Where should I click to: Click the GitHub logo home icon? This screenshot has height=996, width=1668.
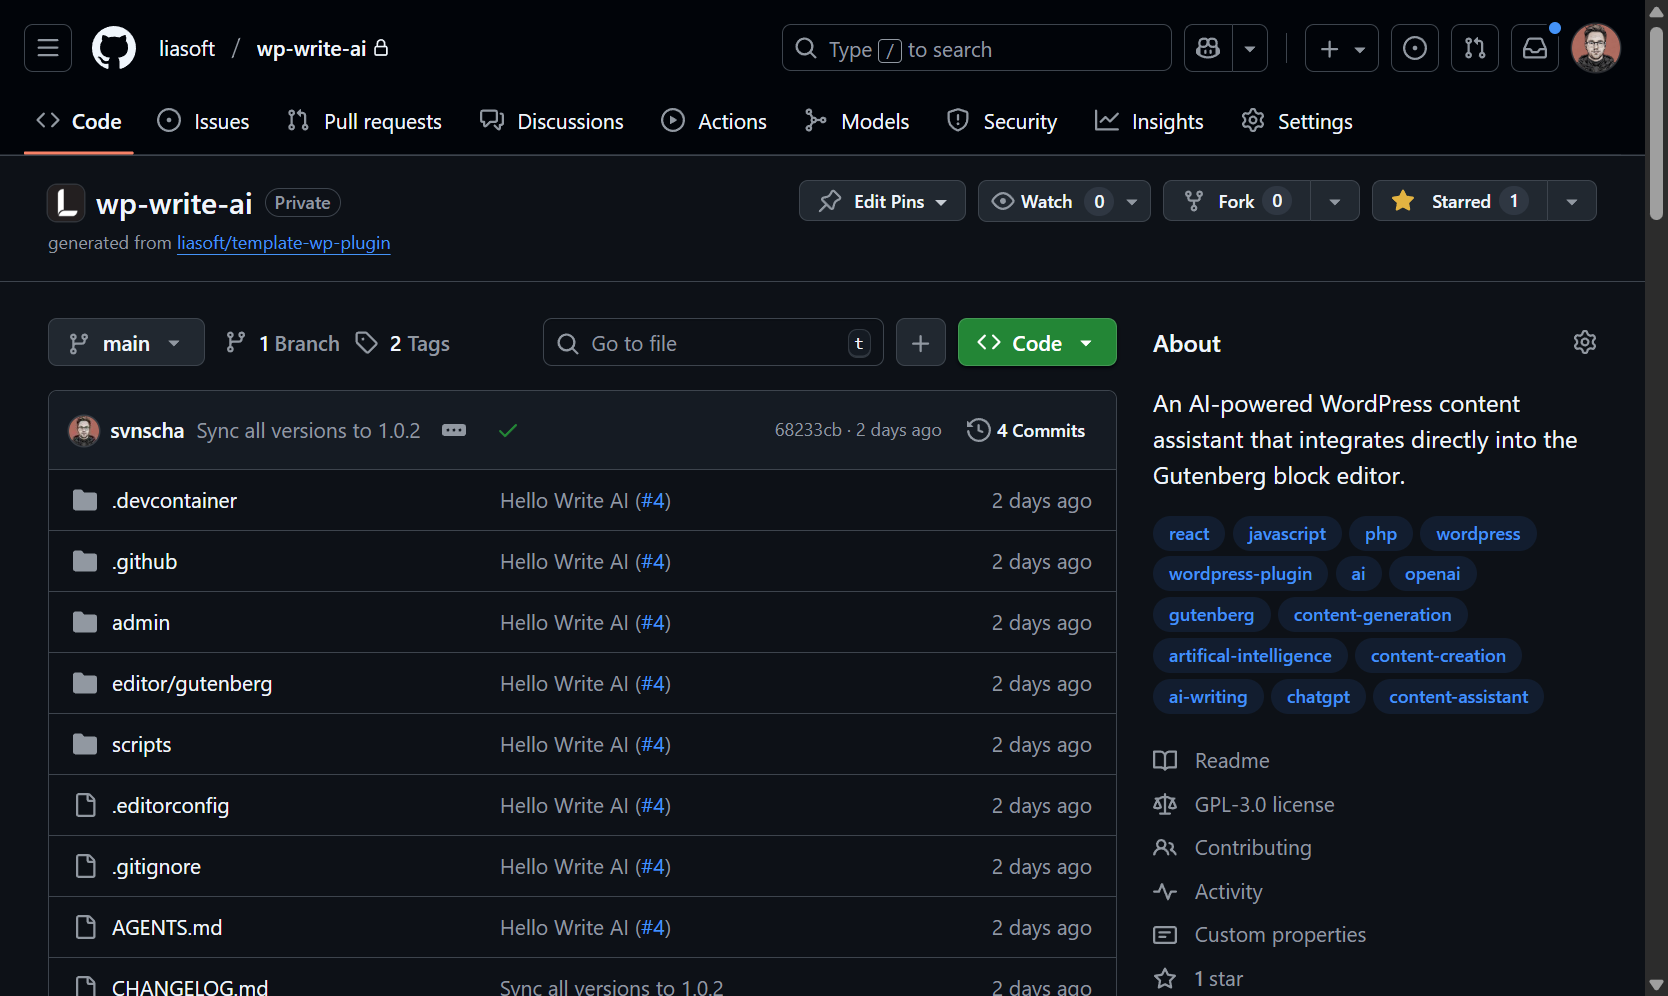pyautogui.click(x=114, y=48)
